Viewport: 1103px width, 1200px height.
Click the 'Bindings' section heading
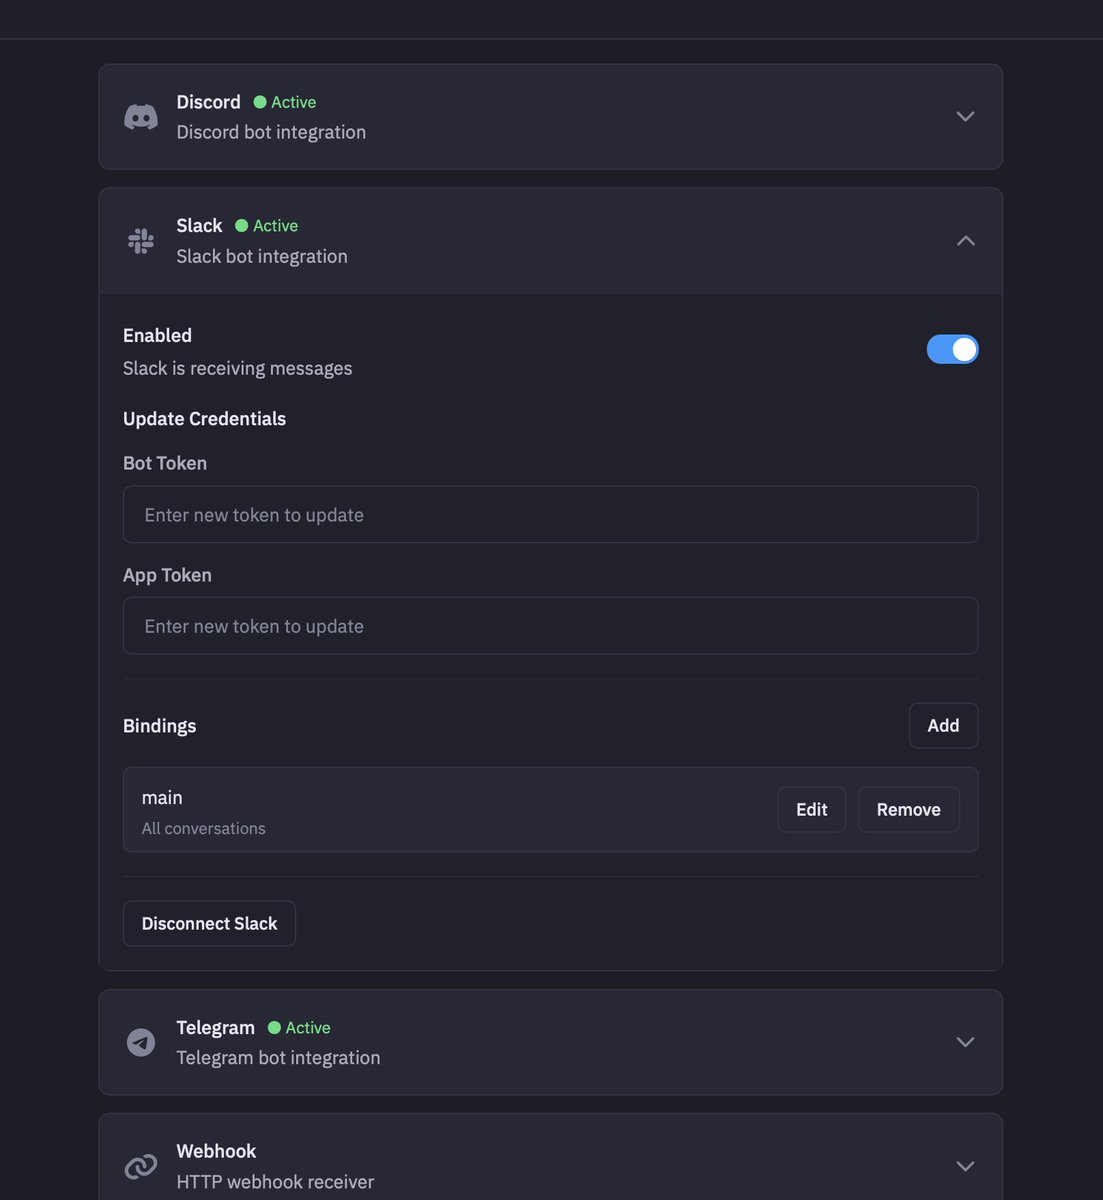tap(159, 726)
